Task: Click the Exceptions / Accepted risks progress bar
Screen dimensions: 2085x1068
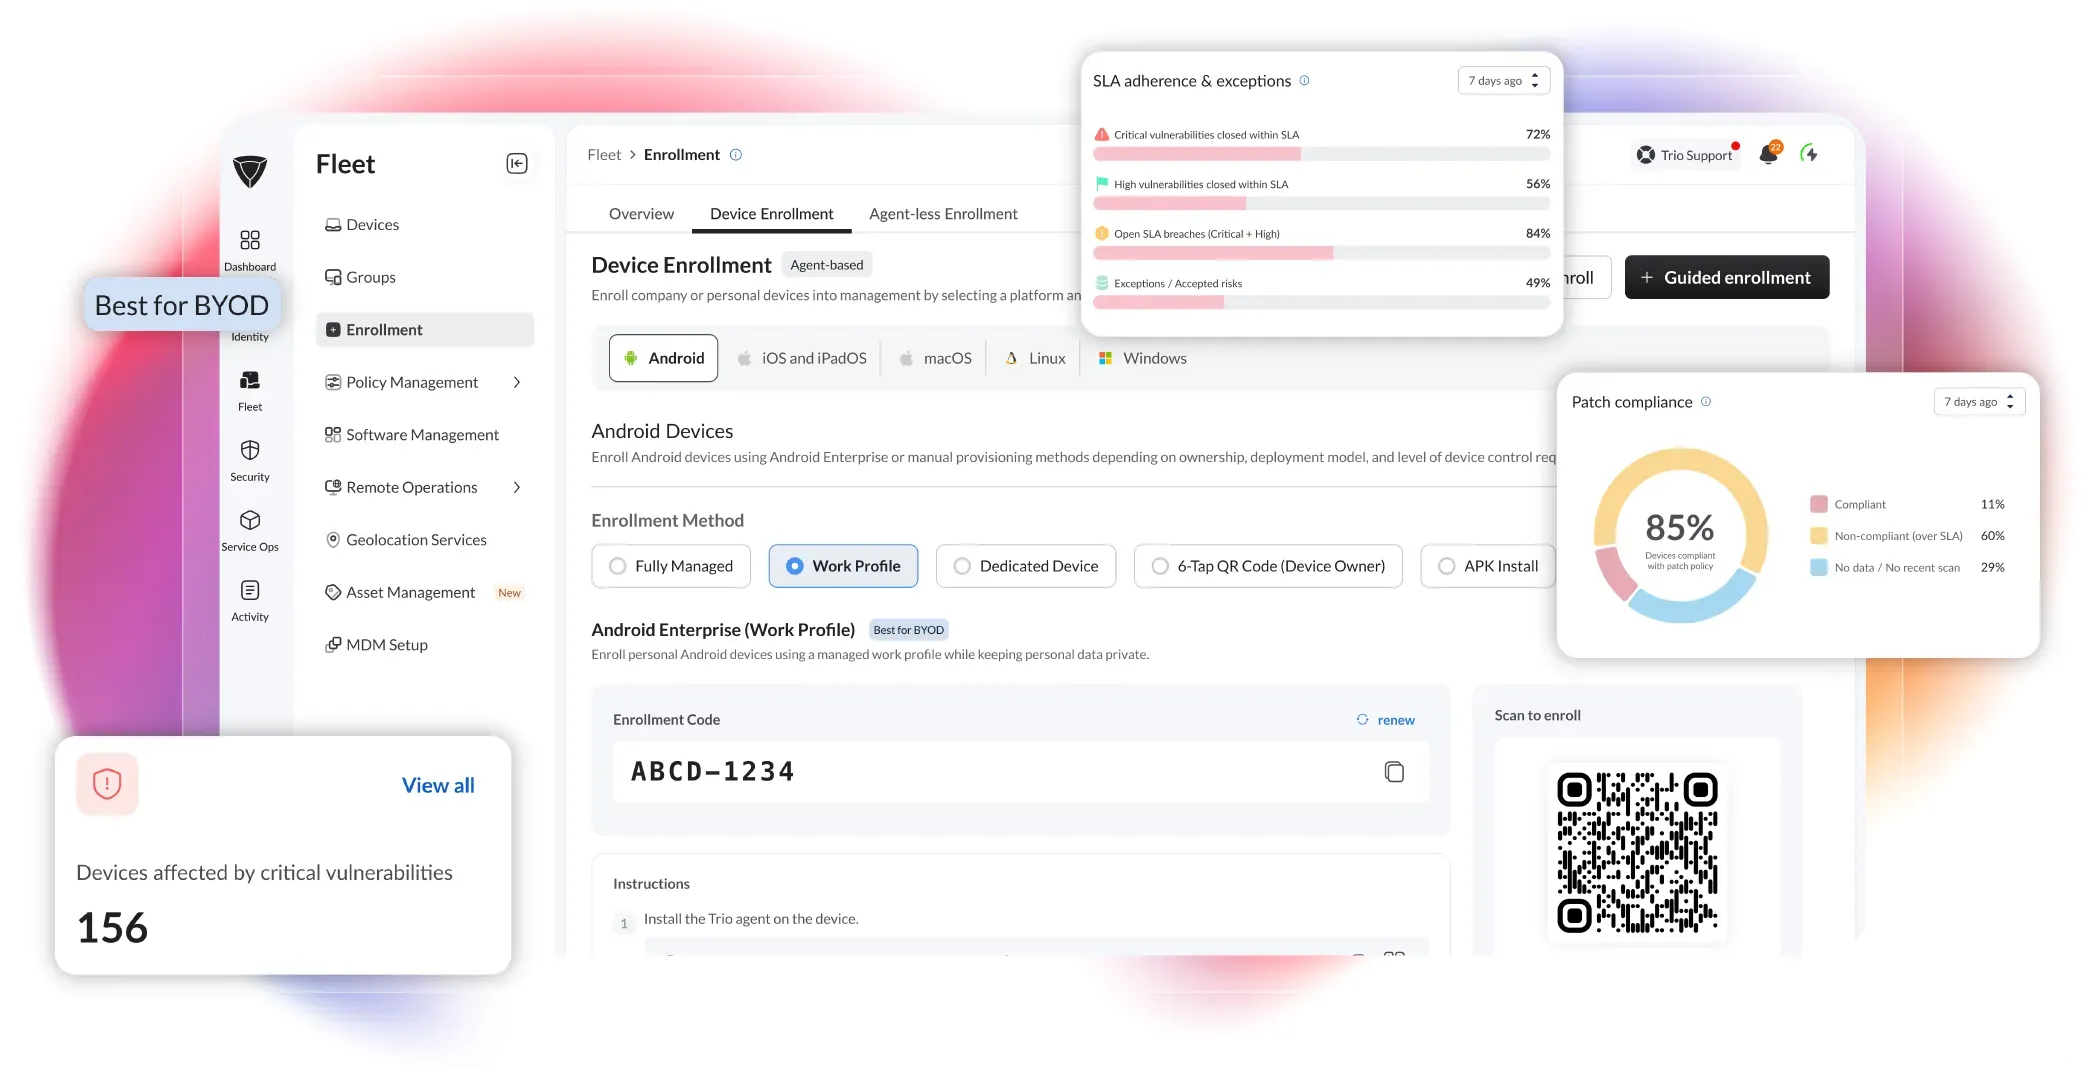Action: pos(1322,303)
